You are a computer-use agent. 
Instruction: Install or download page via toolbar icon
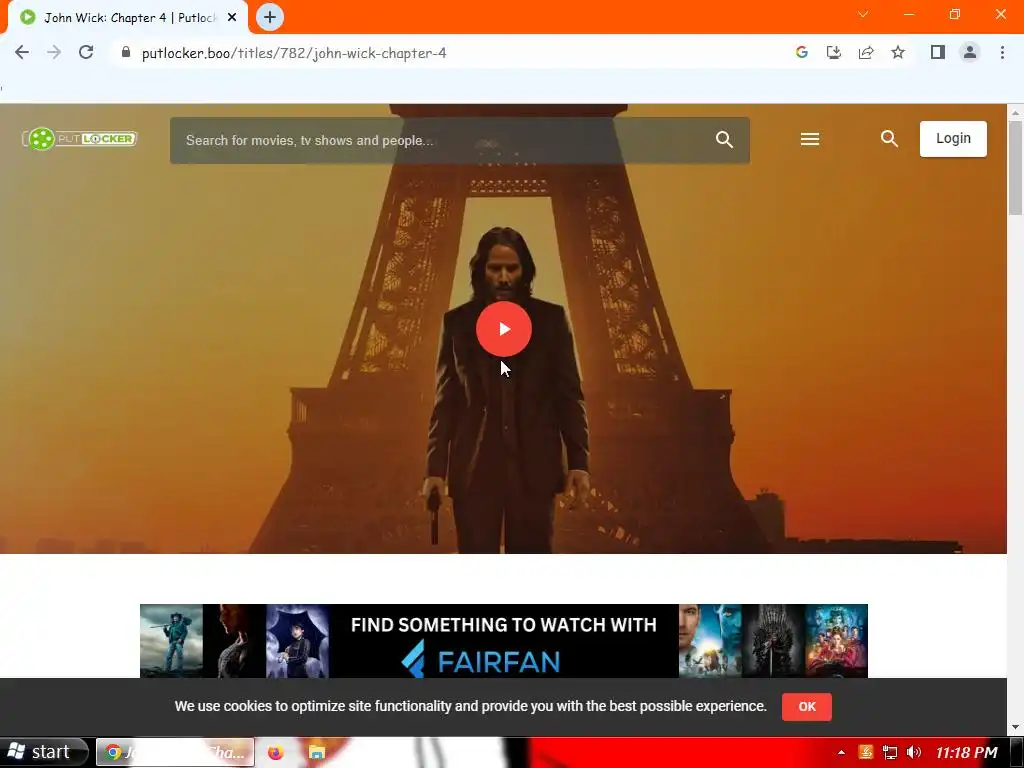(834, 52)
